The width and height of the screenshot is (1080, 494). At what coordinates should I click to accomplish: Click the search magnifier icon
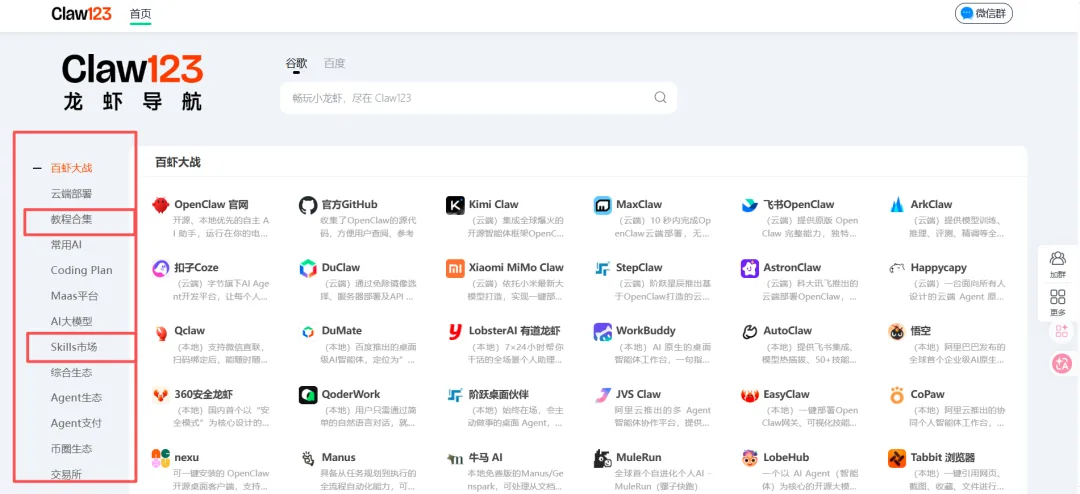click(x=661, y=98)
